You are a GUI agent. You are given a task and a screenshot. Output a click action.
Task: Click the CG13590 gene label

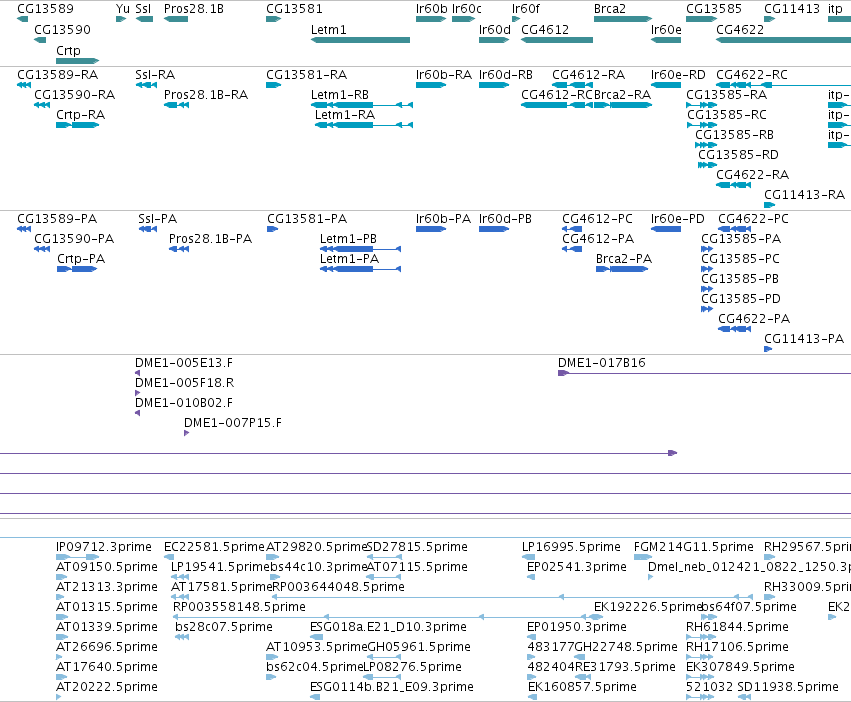pyautogui.click(x=62, y=30)
